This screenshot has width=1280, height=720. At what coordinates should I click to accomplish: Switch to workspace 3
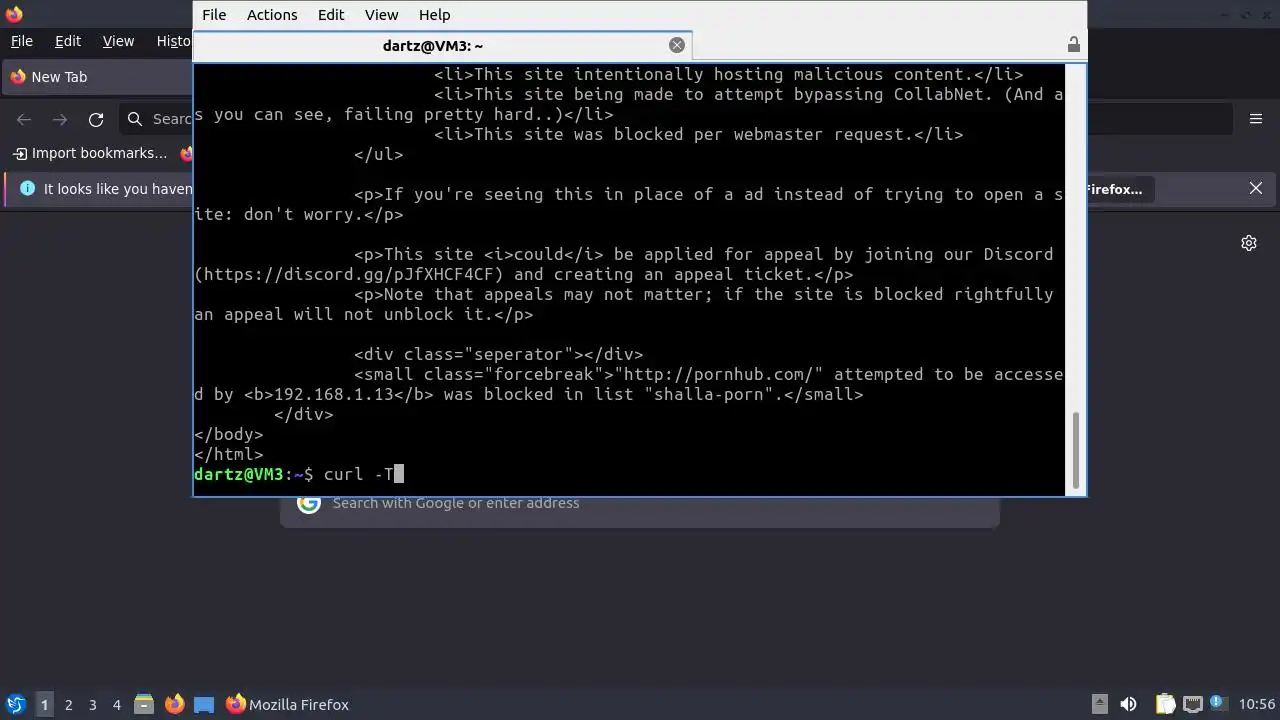(92, 704)
